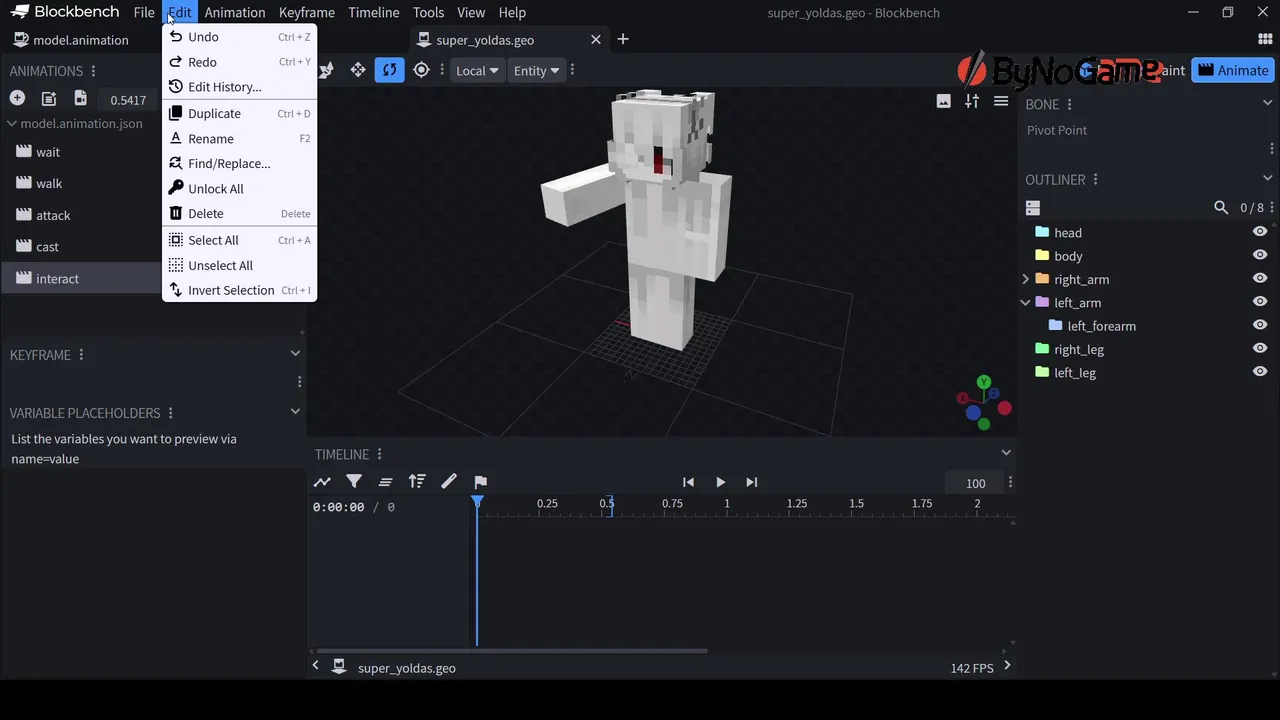Screen dimensions: 1280x720
Task: Choose Invert Selection in the Edit menu
Action: click(240, 291)
